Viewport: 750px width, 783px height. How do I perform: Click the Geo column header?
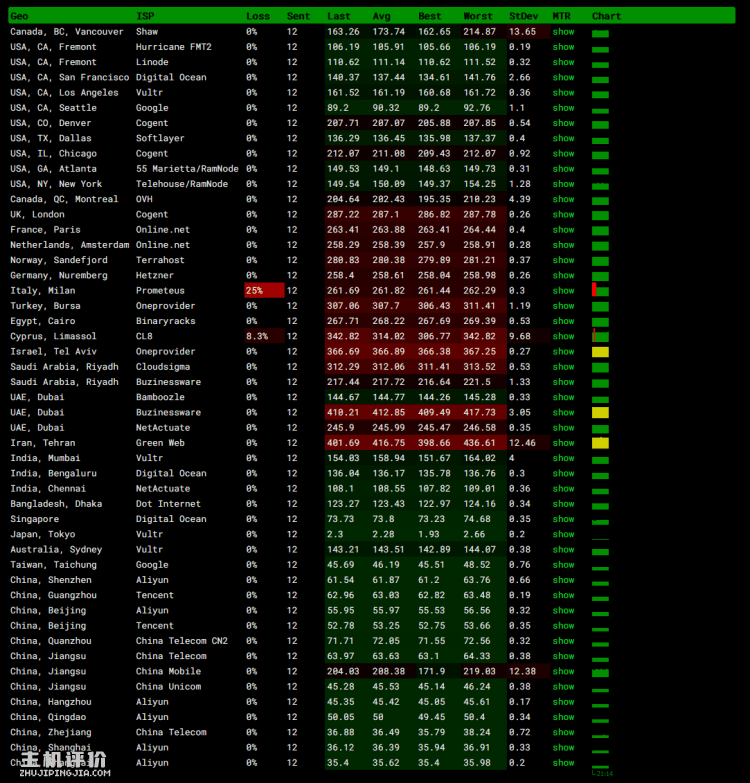click(x=19, y=16)
